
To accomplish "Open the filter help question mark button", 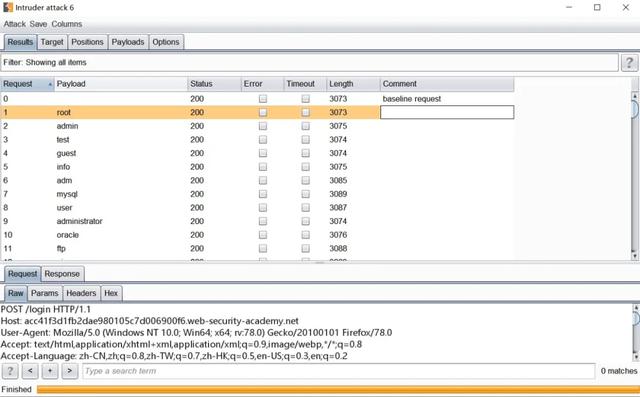I will click(x=629, y=63).
